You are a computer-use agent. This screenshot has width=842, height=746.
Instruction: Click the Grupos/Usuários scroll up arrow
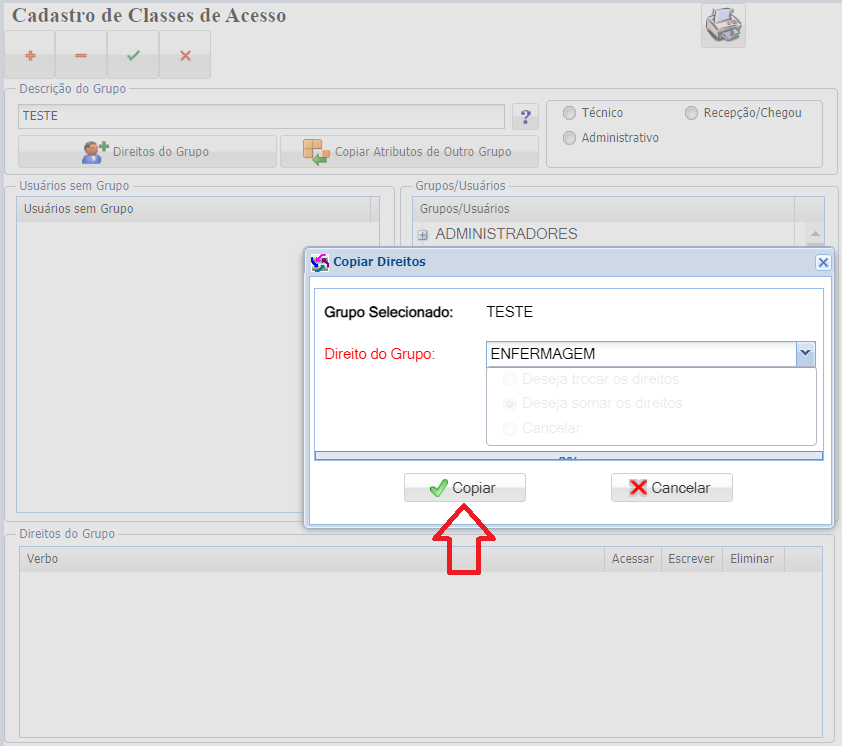815,234
